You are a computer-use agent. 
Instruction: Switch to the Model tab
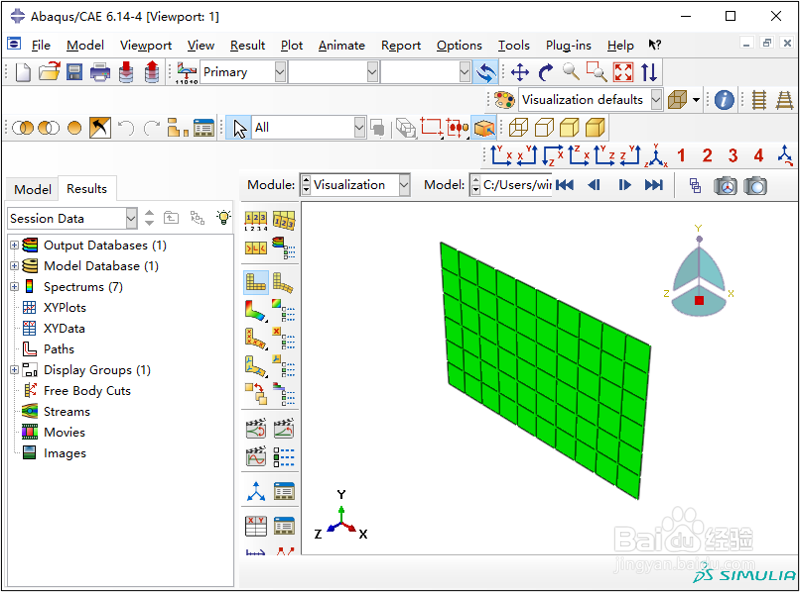point(33,189)
